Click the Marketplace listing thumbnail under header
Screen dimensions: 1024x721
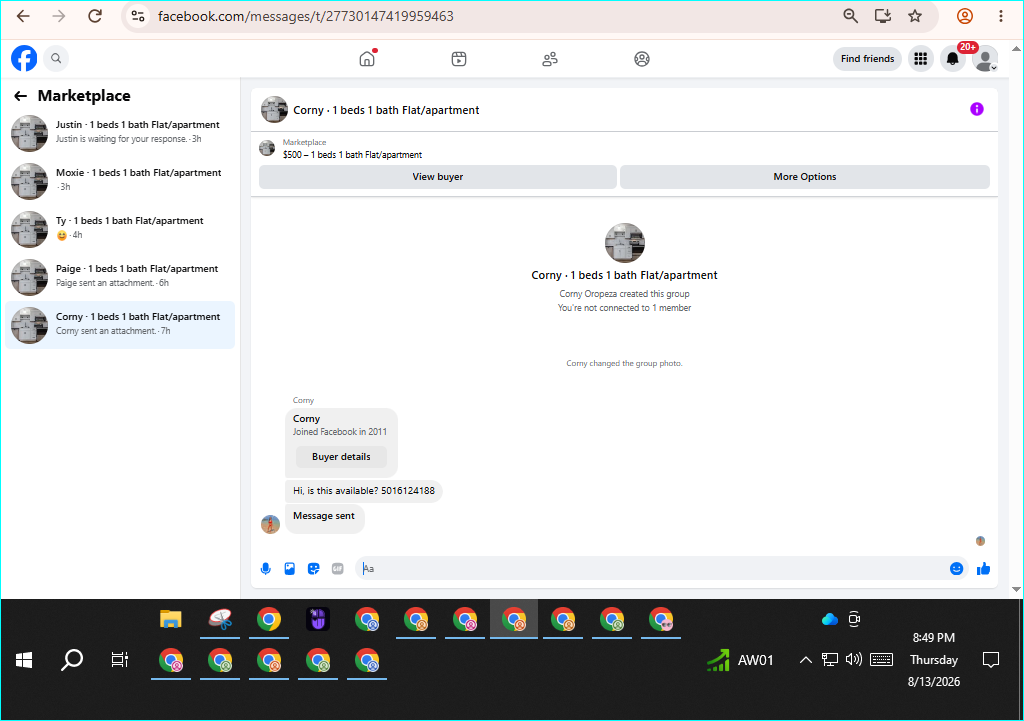(x=267, y=148)
